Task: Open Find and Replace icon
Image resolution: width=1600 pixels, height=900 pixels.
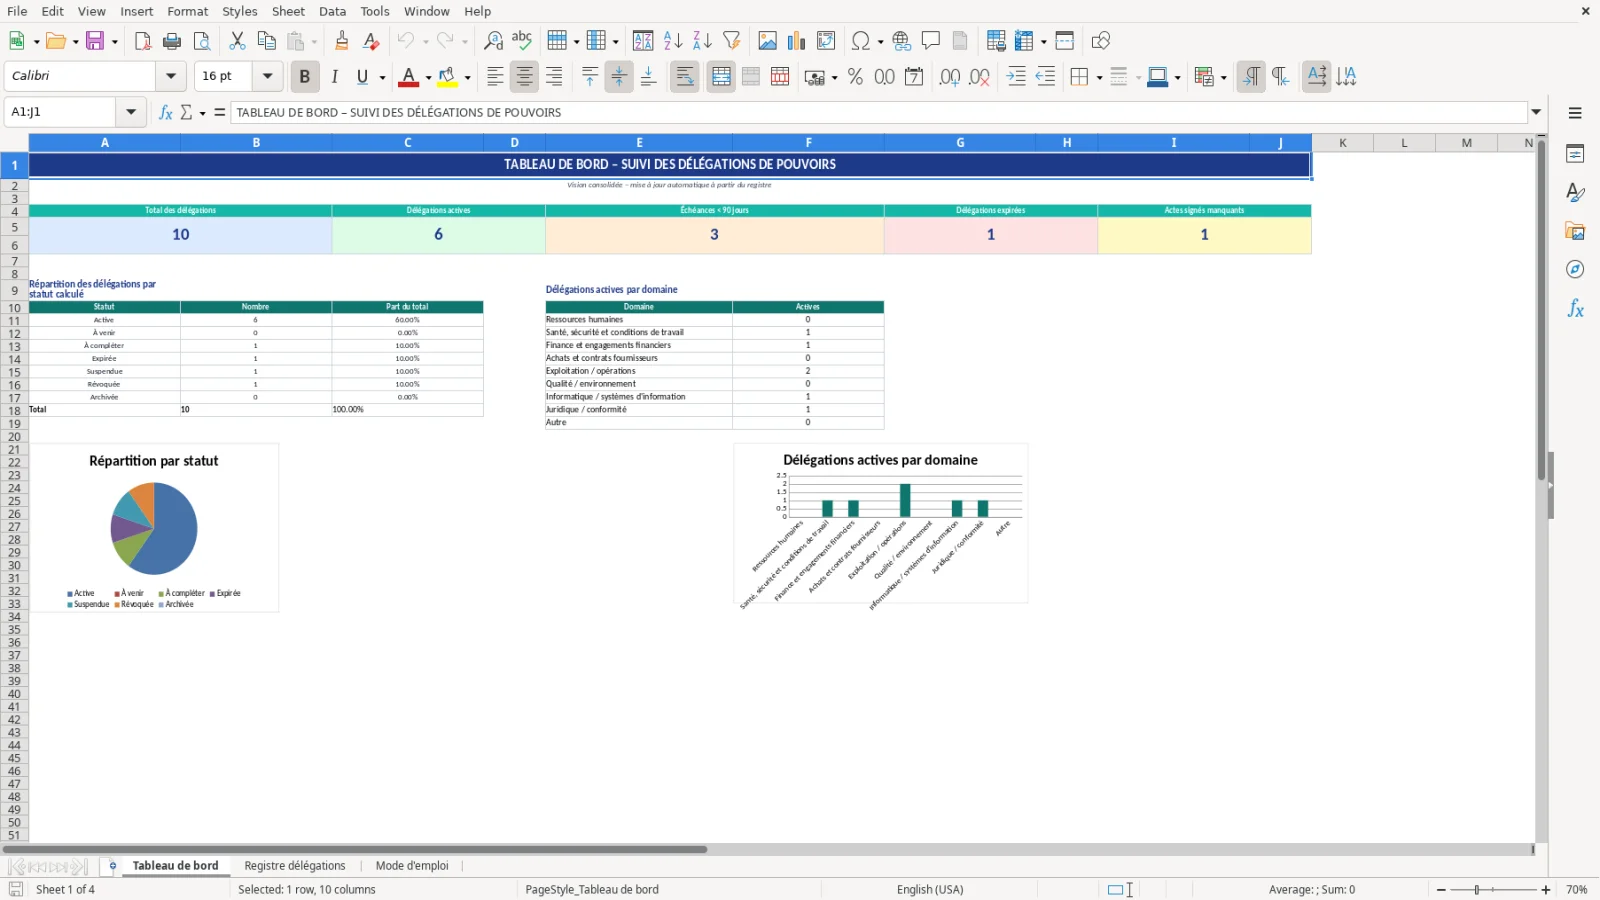Action: click(x=493, y=41)
